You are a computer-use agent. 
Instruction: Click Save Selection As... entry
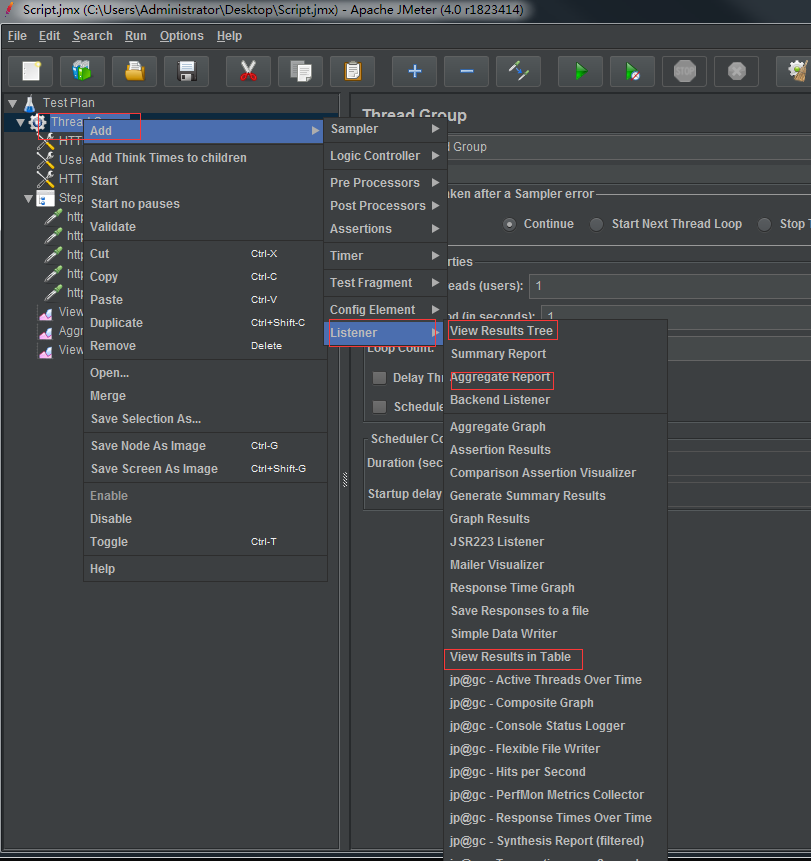click(205, 419)
